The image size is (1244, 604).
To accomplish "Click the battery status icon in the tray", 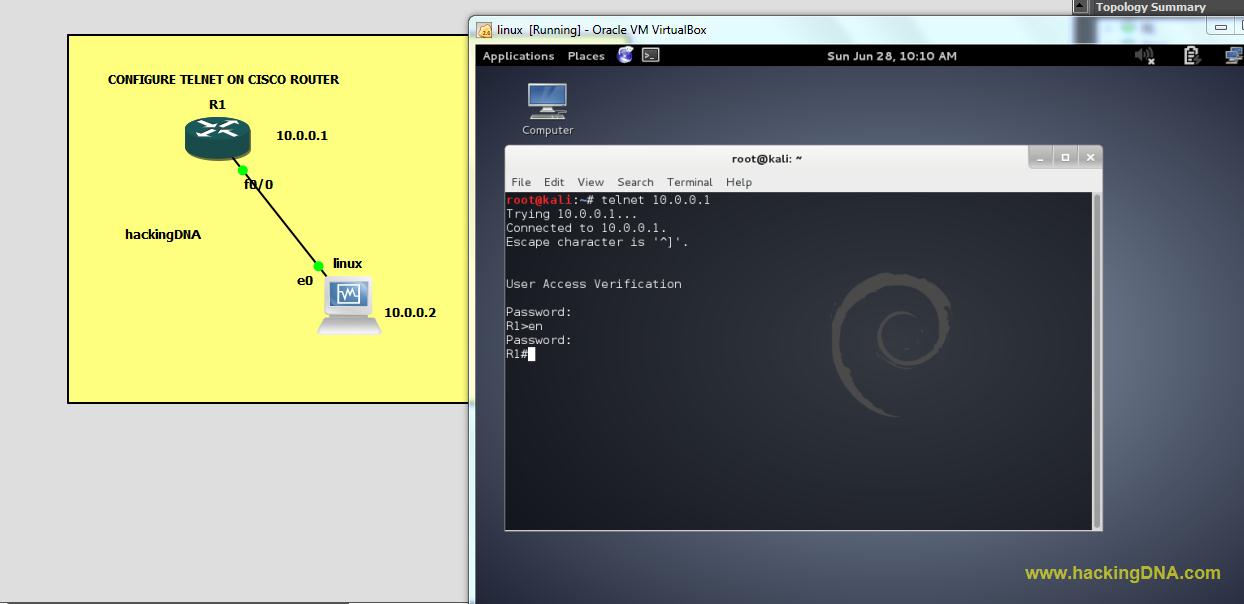I will (x=1190, y=57).
